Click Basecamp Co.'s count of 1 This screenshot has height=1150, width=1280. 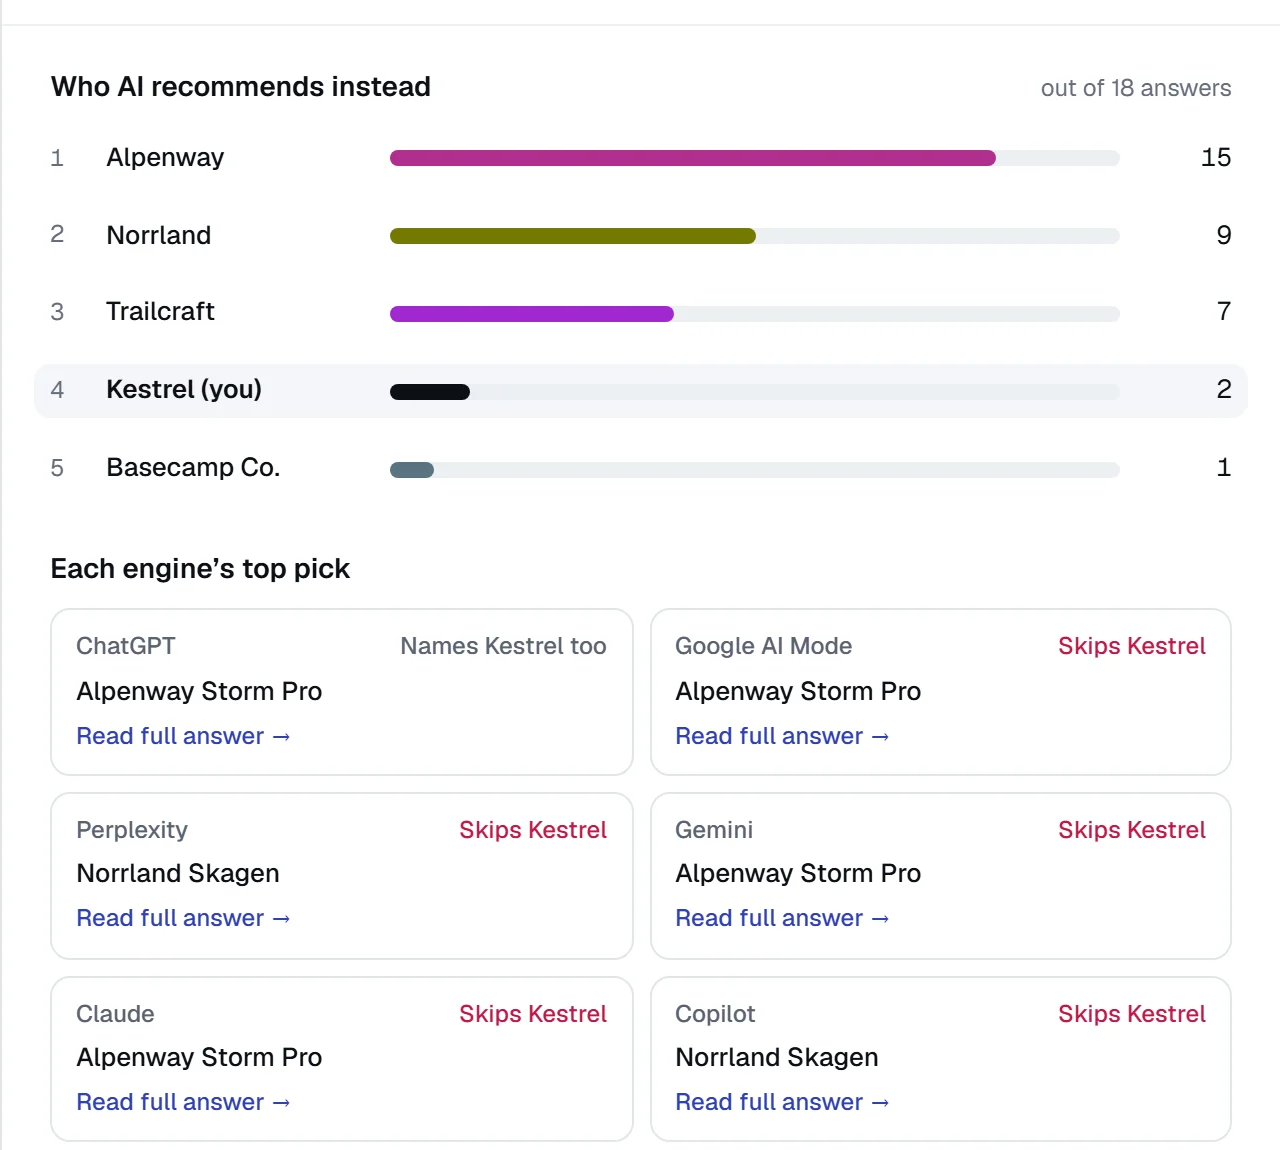(1224, 467)
